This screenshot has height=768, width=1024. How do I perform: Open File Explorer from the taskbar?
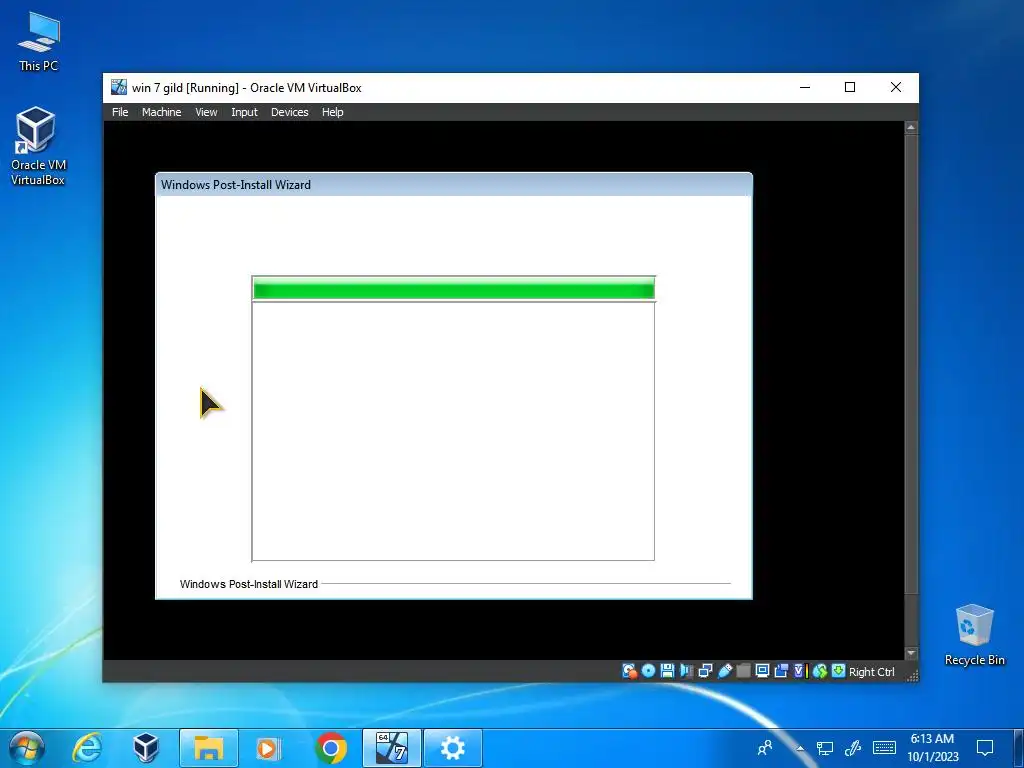coord(208,748)
